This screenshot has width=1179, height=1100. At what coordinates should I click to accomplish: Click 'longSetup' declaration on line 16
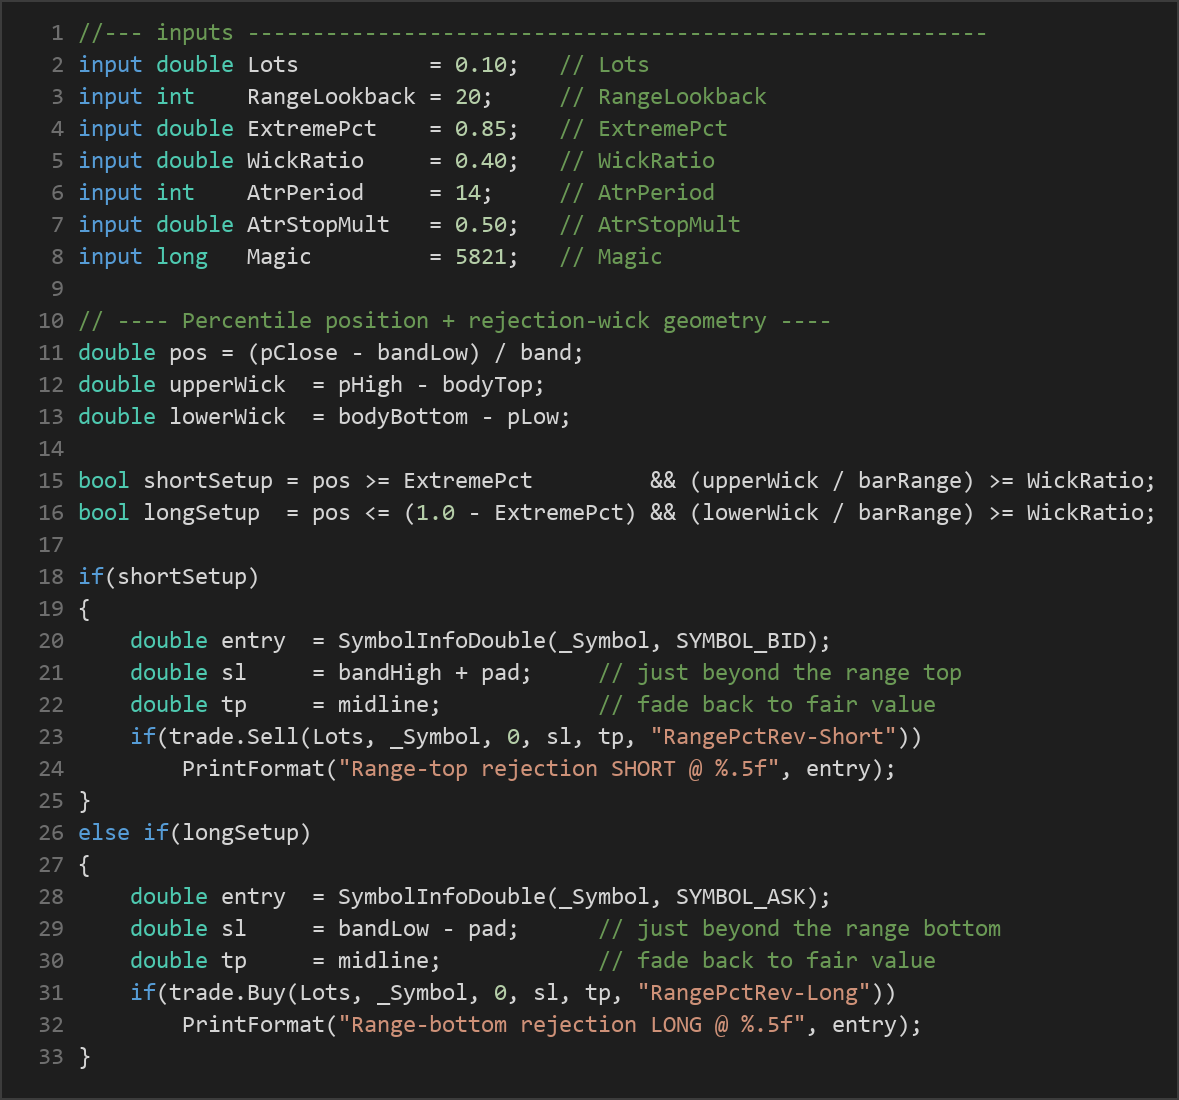[x=202, y=513]
